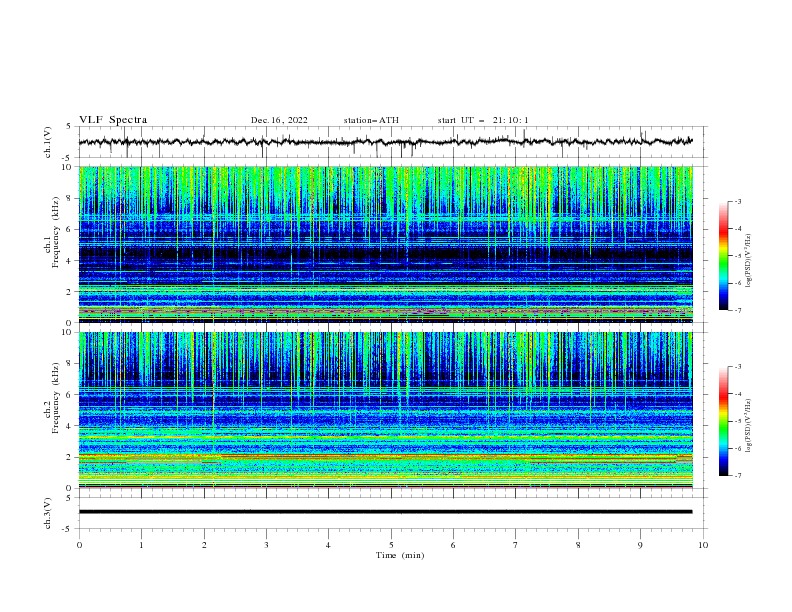Click the ch.1 color bar PSD label

tap(749, 261)
